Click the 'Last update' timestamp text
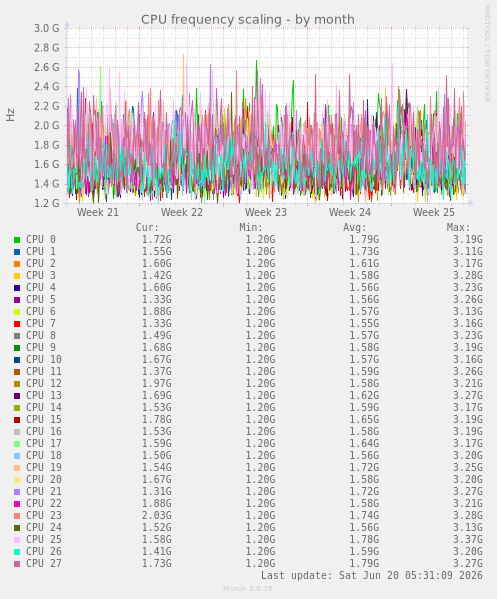The height and width of the screenshot is (599, 497). (372, 575)
